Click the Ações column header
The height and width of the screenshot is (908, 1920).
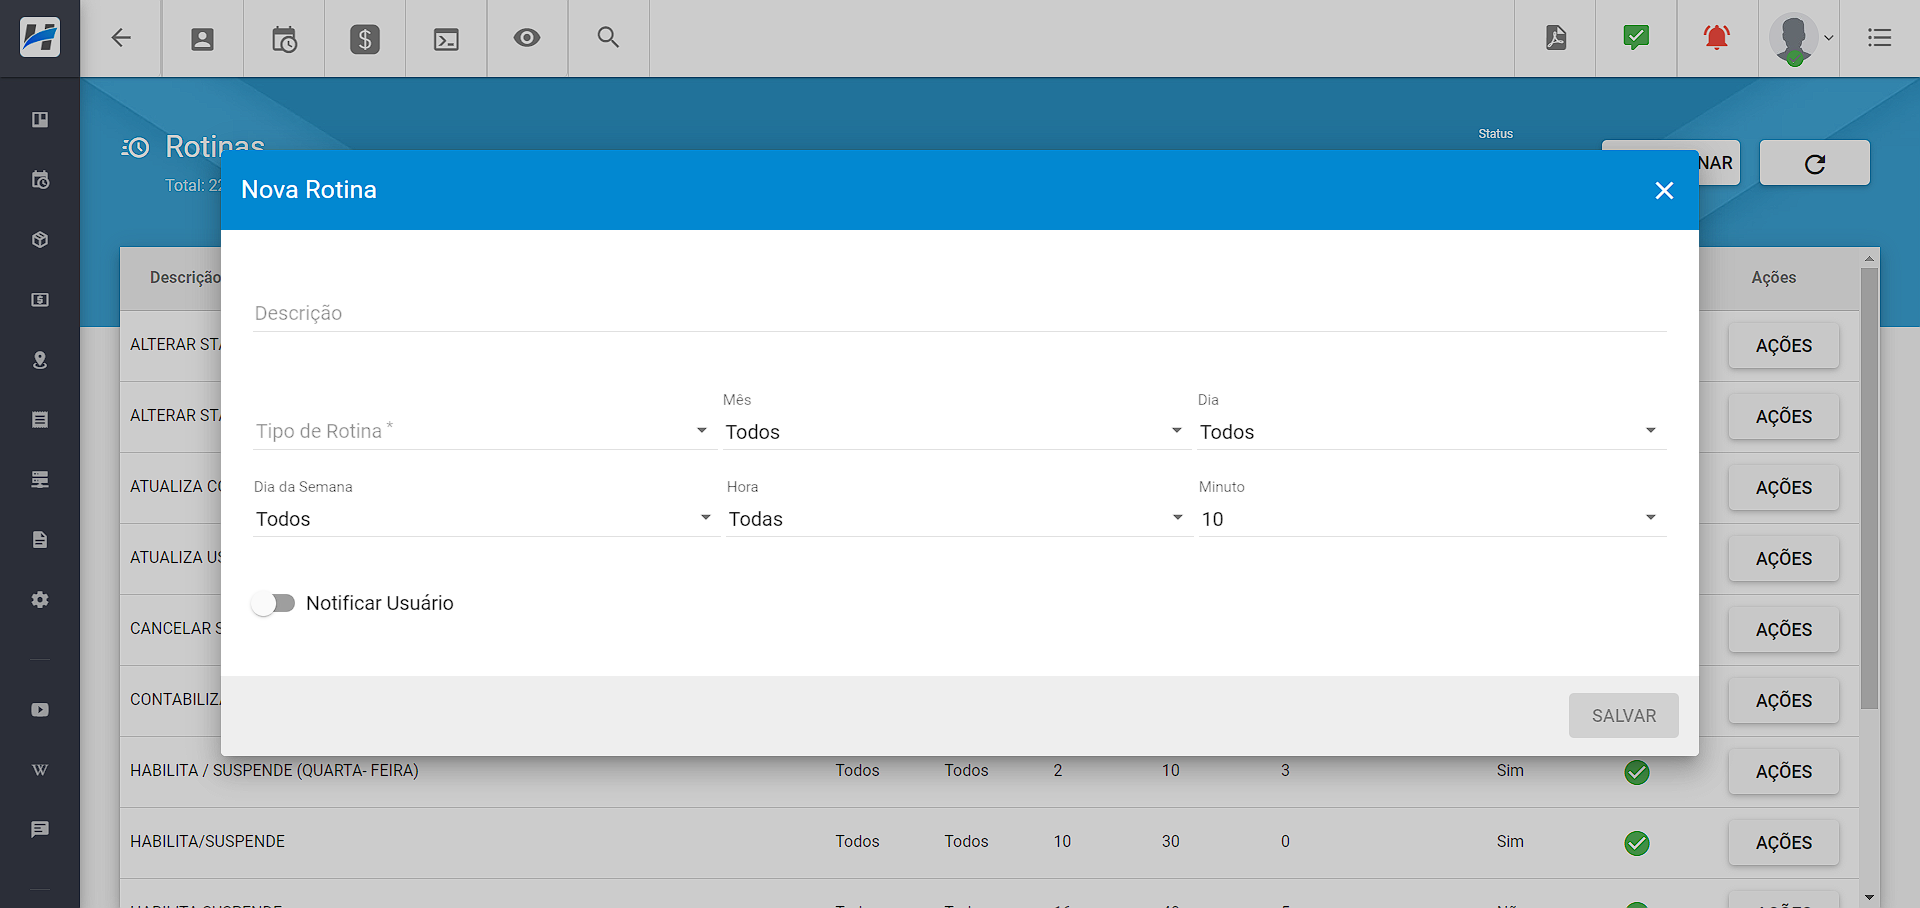(x=1774, y=278)
